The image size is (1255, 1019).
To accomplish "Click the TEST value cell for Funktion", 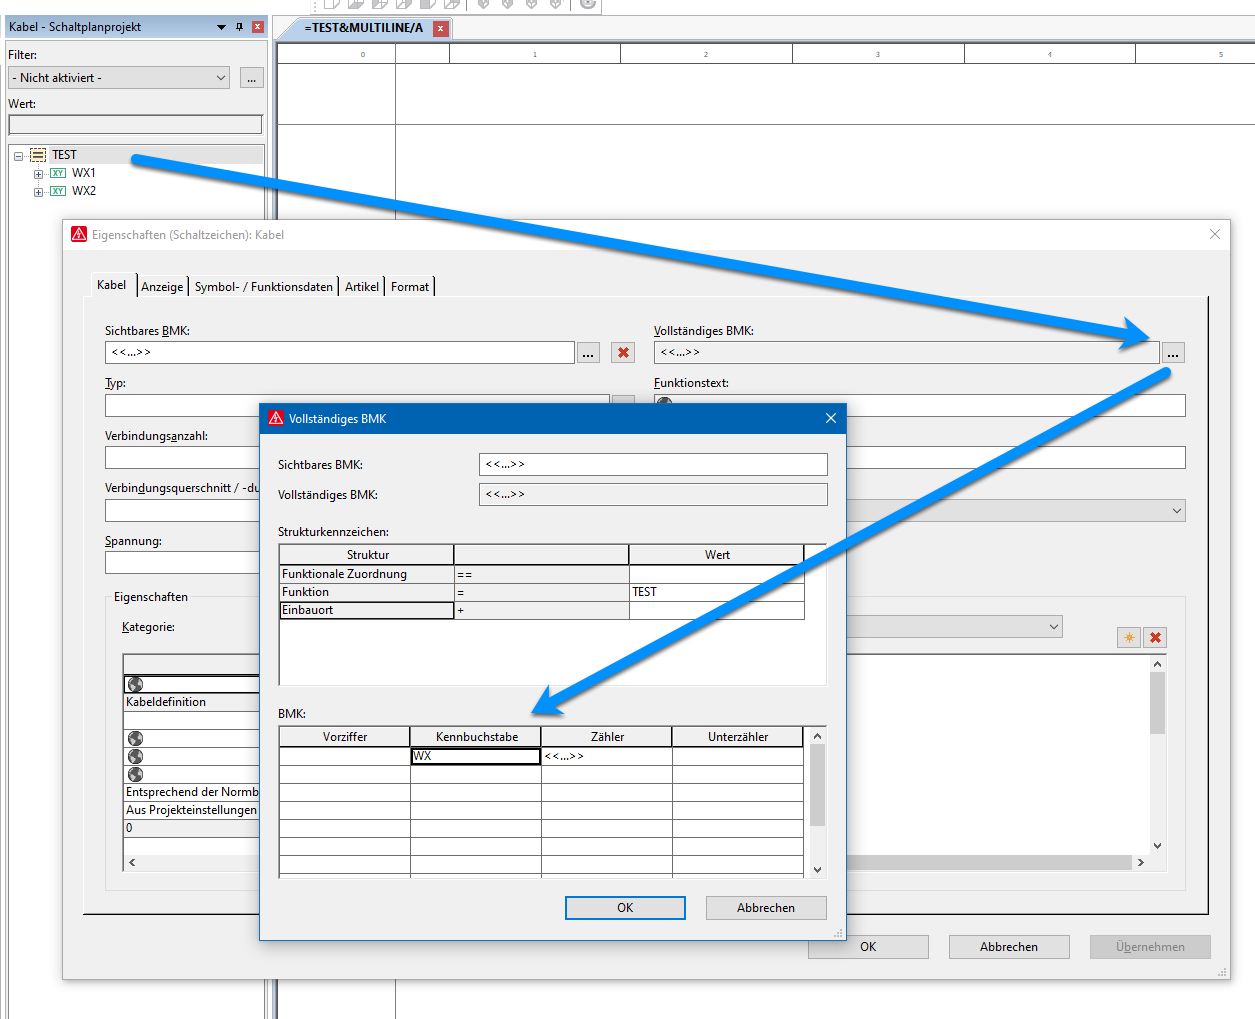I will click(x=716, y=592).
